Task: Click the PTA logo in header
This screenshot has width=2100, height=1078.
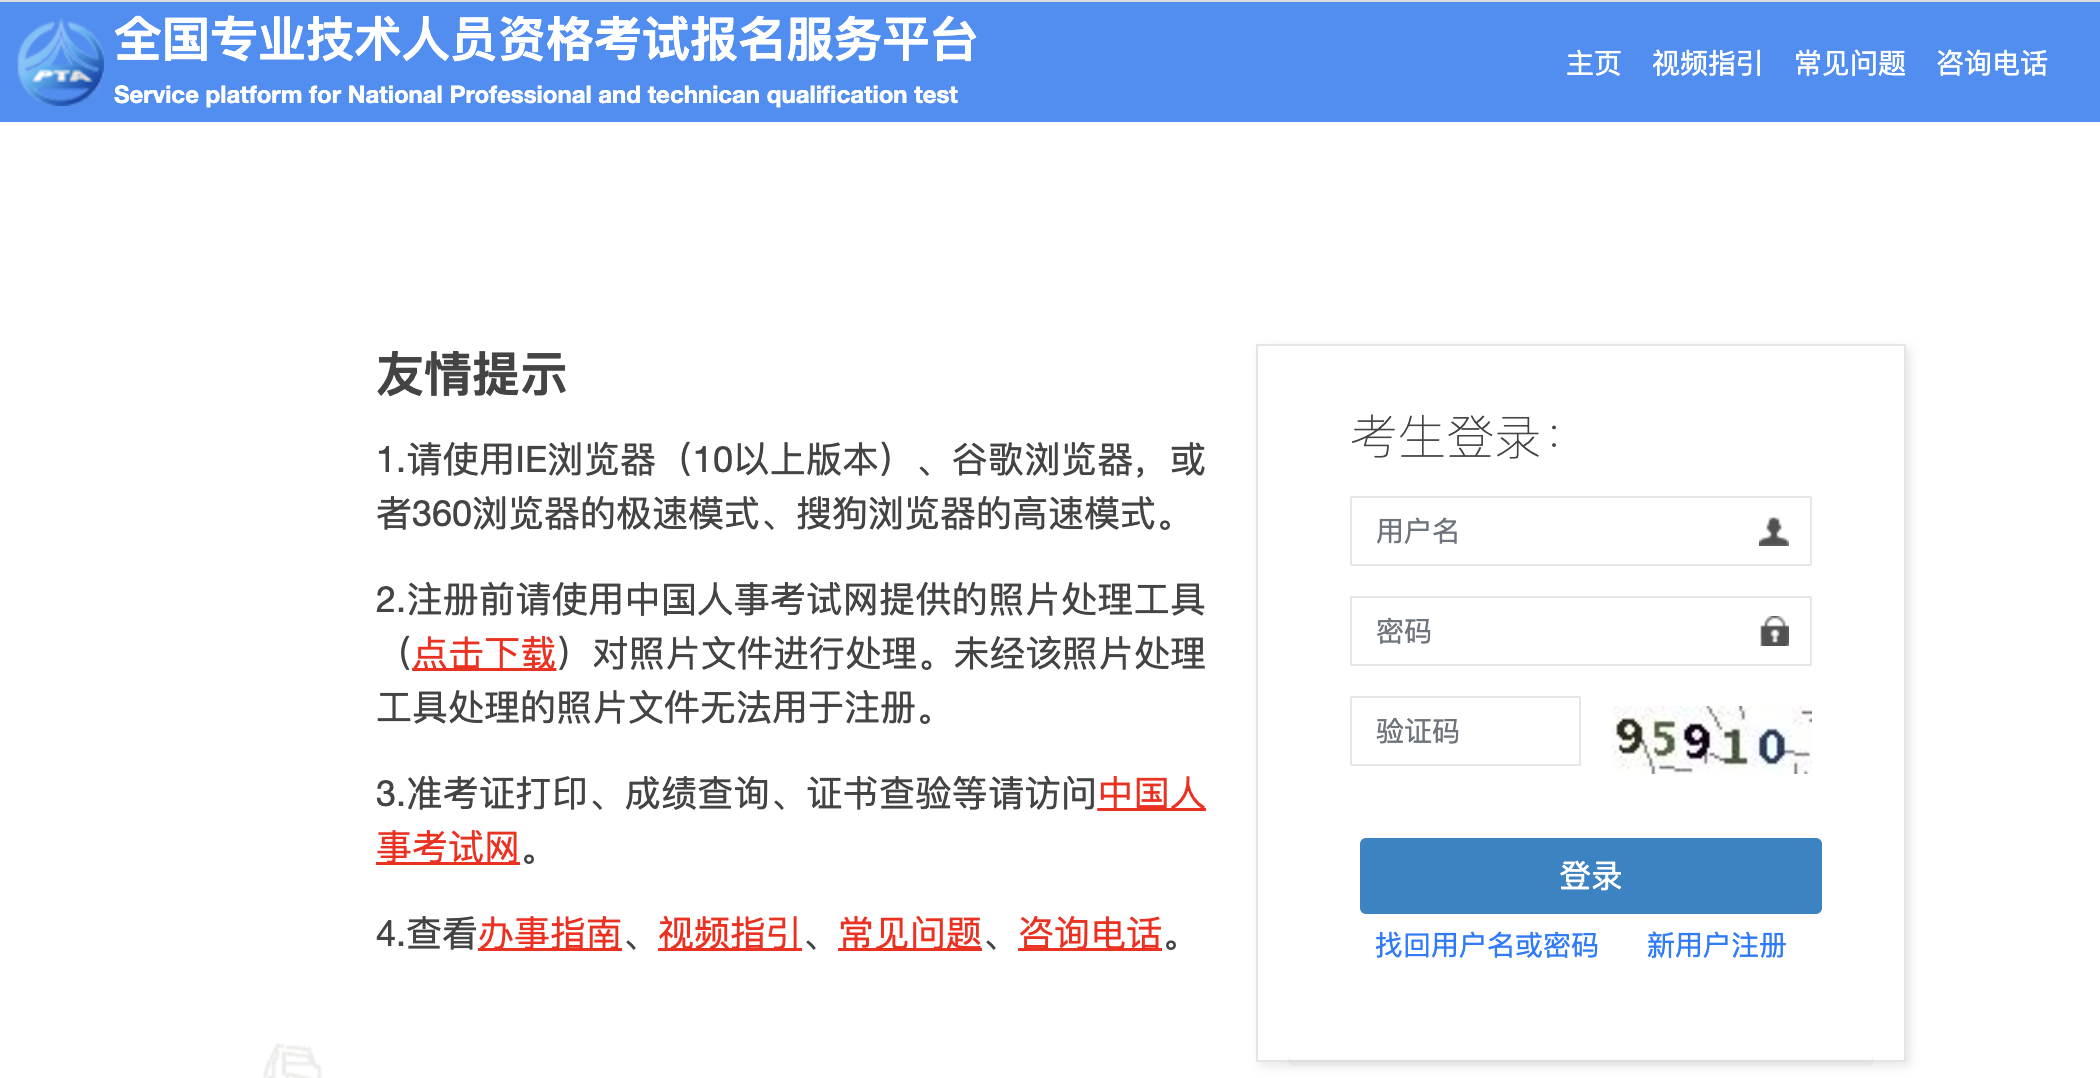Action: pos(60,62)
